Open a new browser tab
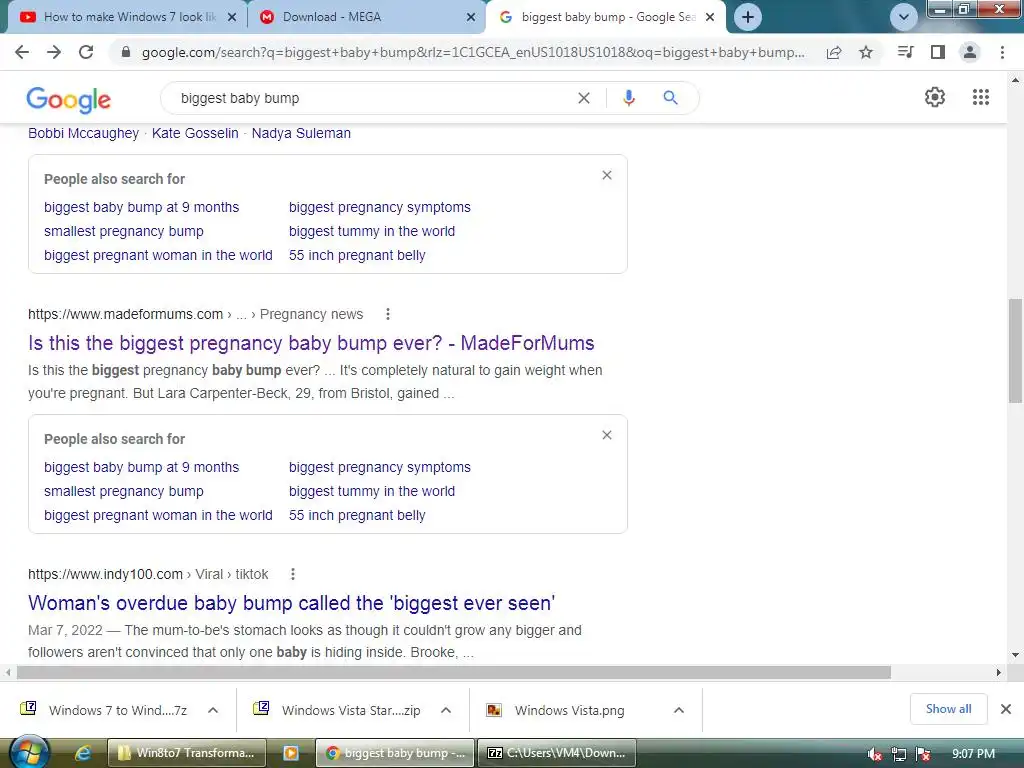 point(748,17)
